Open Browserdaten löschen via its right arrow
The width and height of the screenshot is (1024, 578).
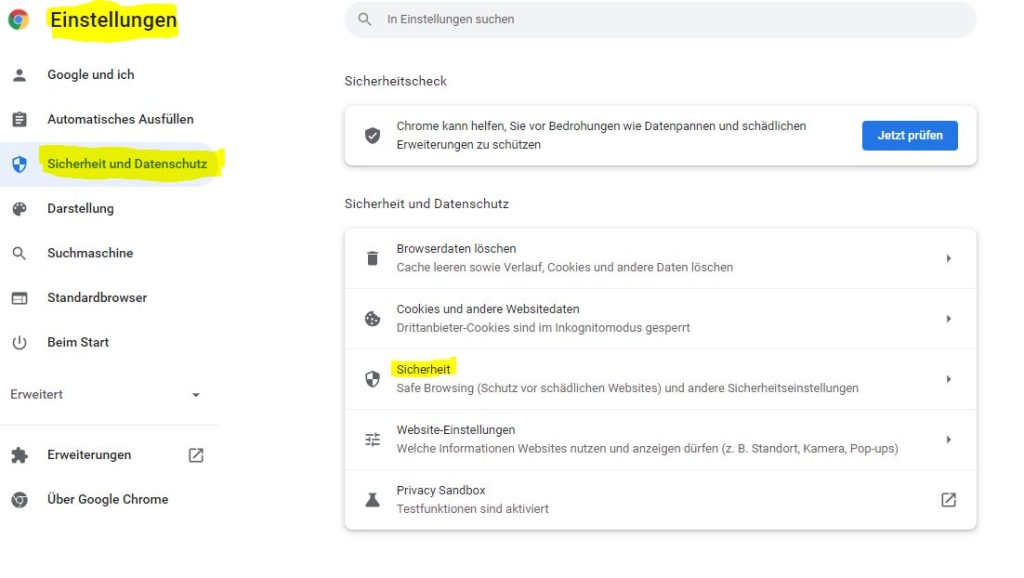948,258
